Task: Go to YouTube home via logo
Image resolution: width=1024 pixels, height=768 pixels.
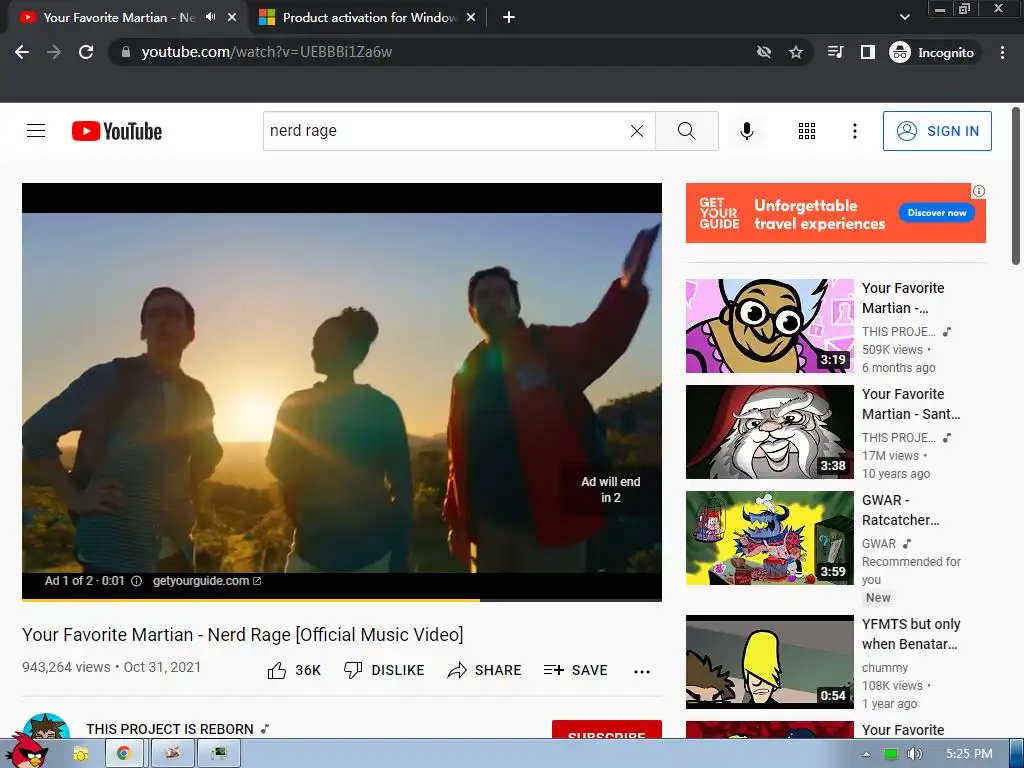Action: tap(117, 131)
